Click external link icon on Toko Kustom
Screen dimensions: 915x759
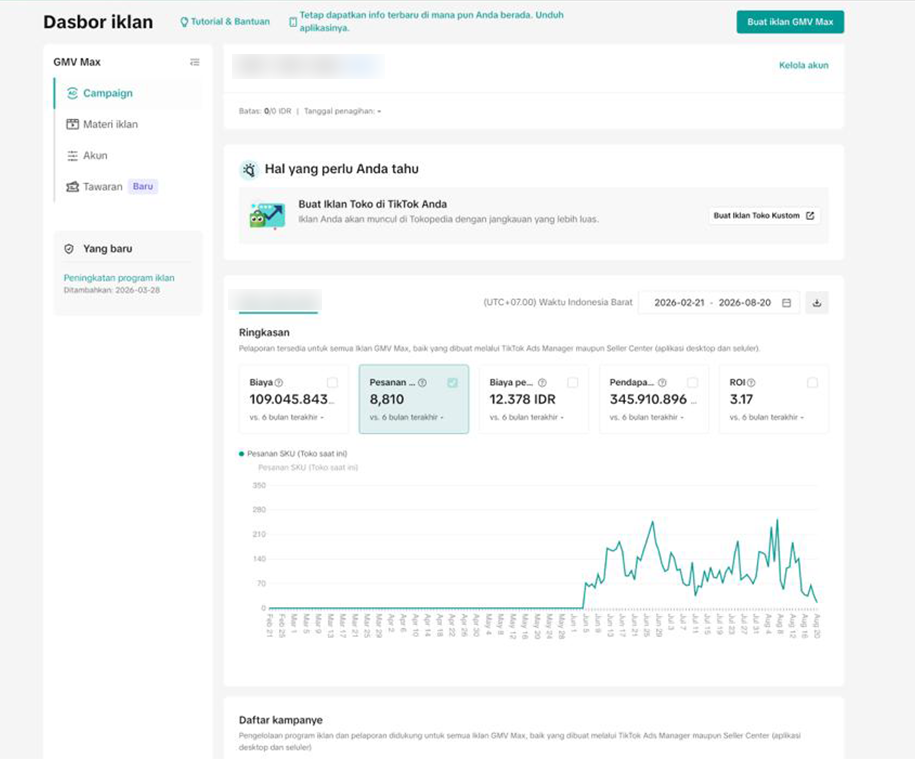[810, 216]
